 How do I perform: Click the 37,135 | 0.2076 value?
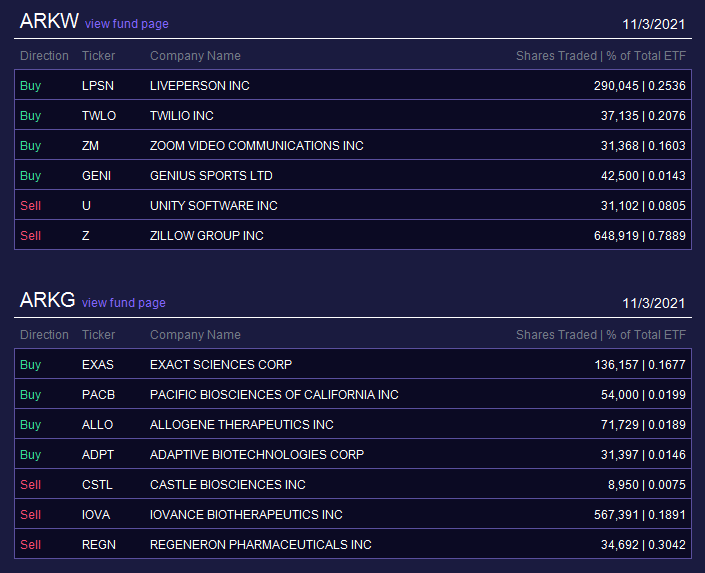point(643,116)
